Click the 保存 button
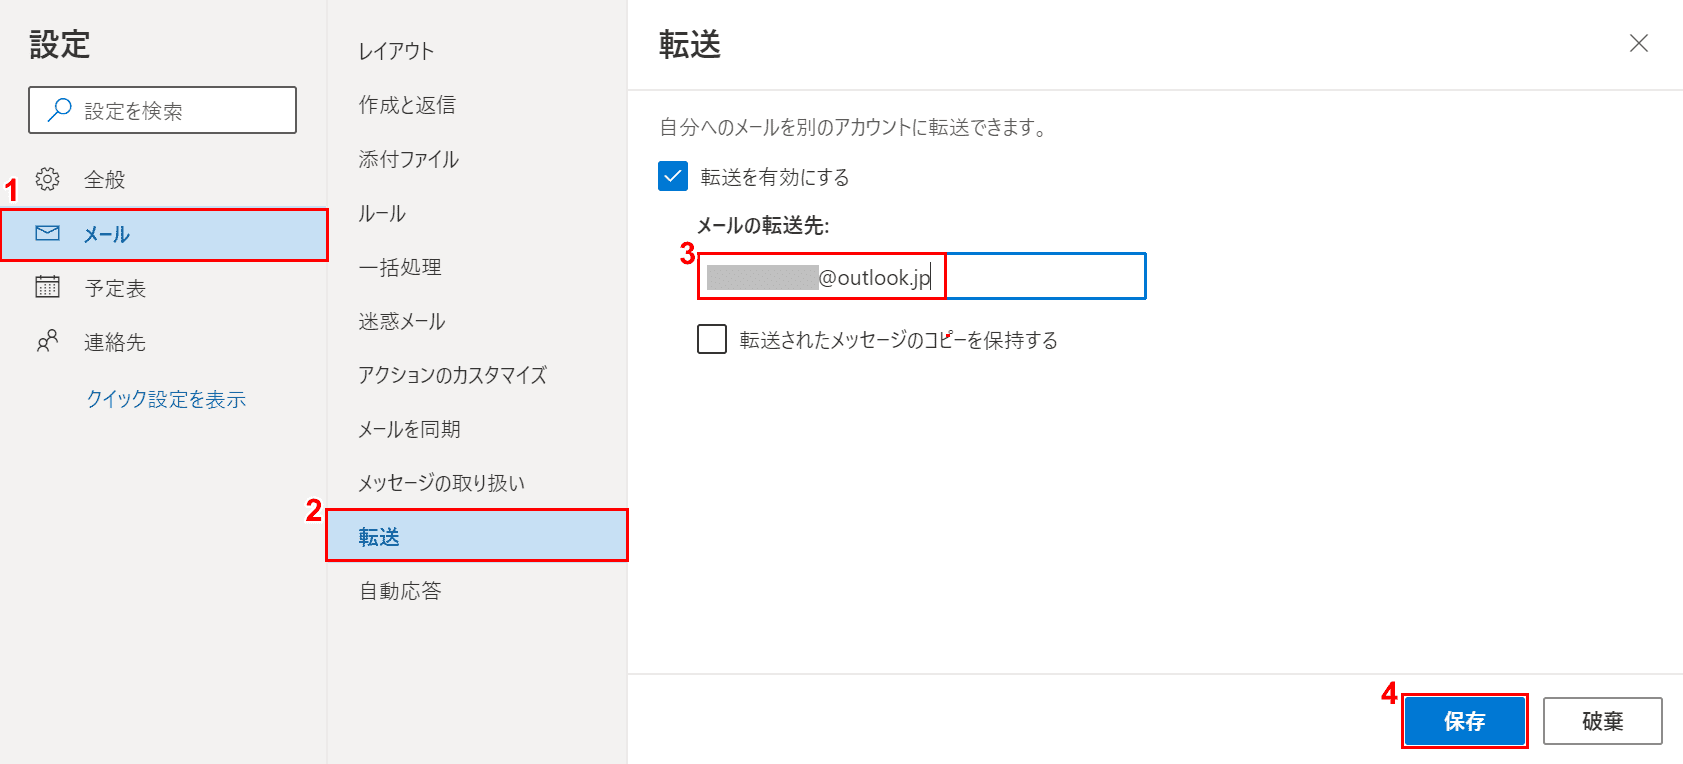Image resolution: width=1683 pixels, height=764 pixels. [1464, 721]
